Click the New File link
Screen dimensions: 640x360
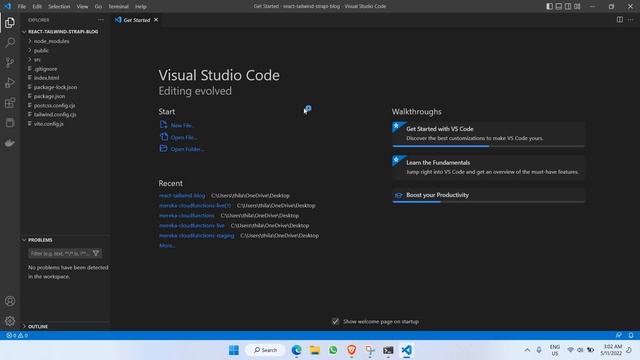pyautogui.click(x=182, y=126)
